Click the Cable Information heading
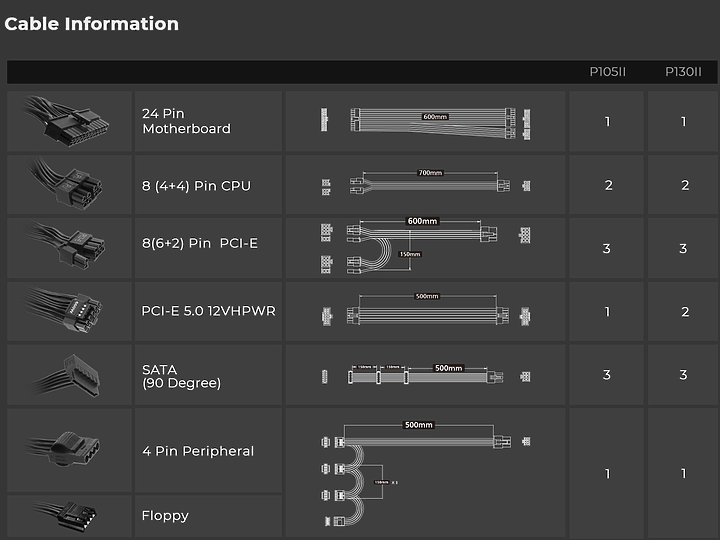The height and width of the screenshot is (540, 720). coord(91,24)
